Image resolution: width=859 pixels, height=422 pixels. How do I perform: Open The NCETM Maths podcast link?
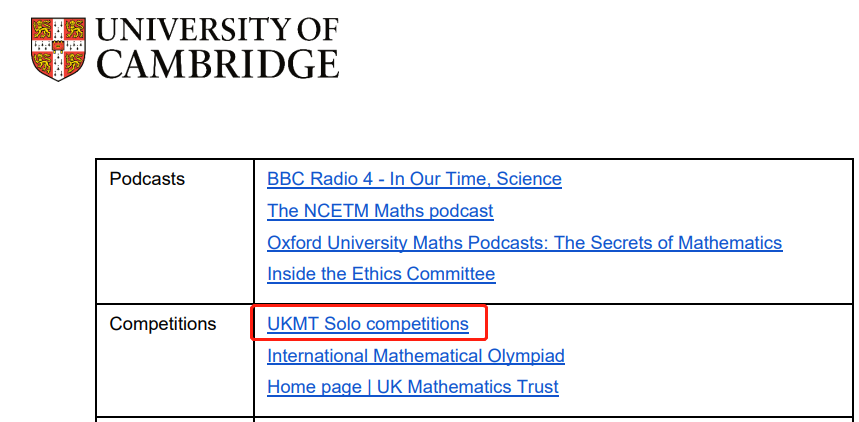point(380,210)
